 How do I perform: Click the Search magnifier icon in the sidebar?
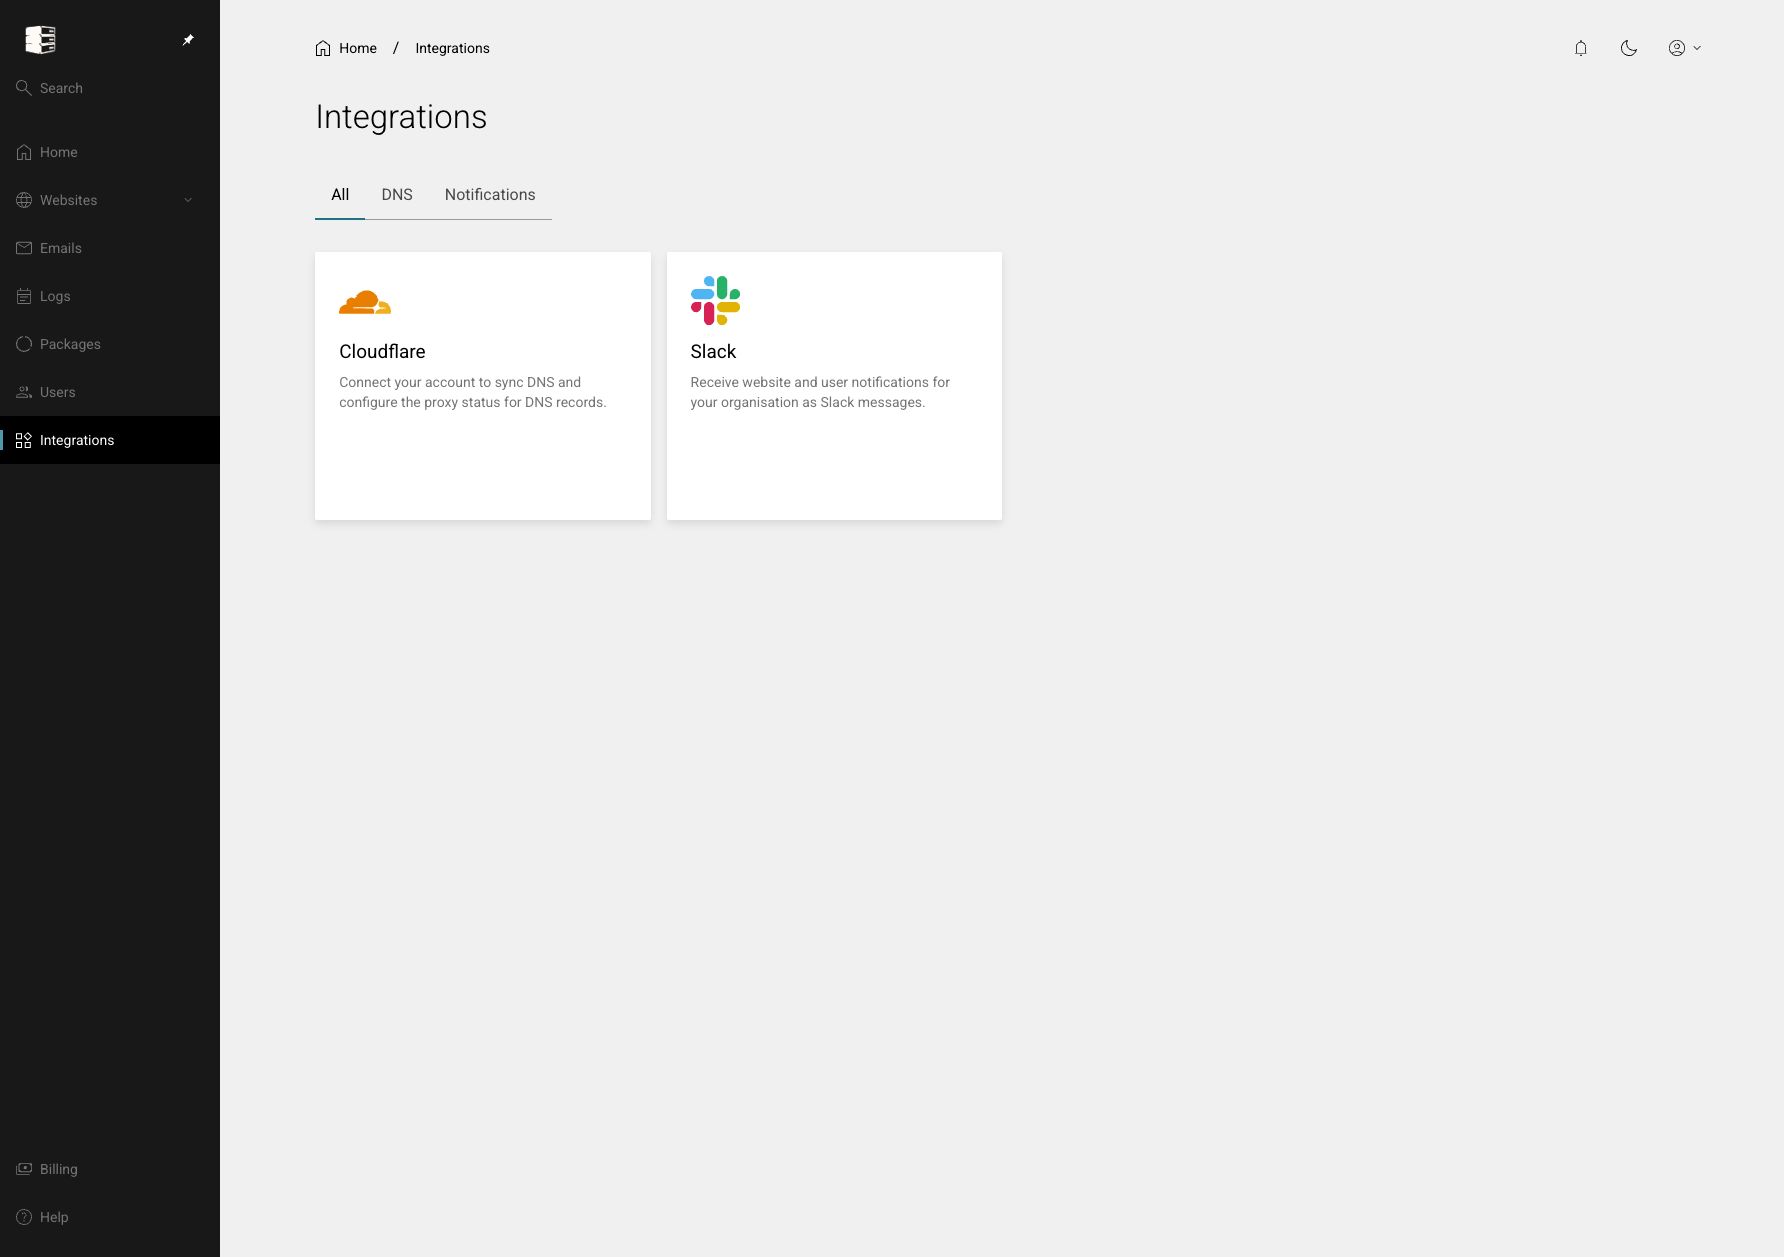click(24, 88)
